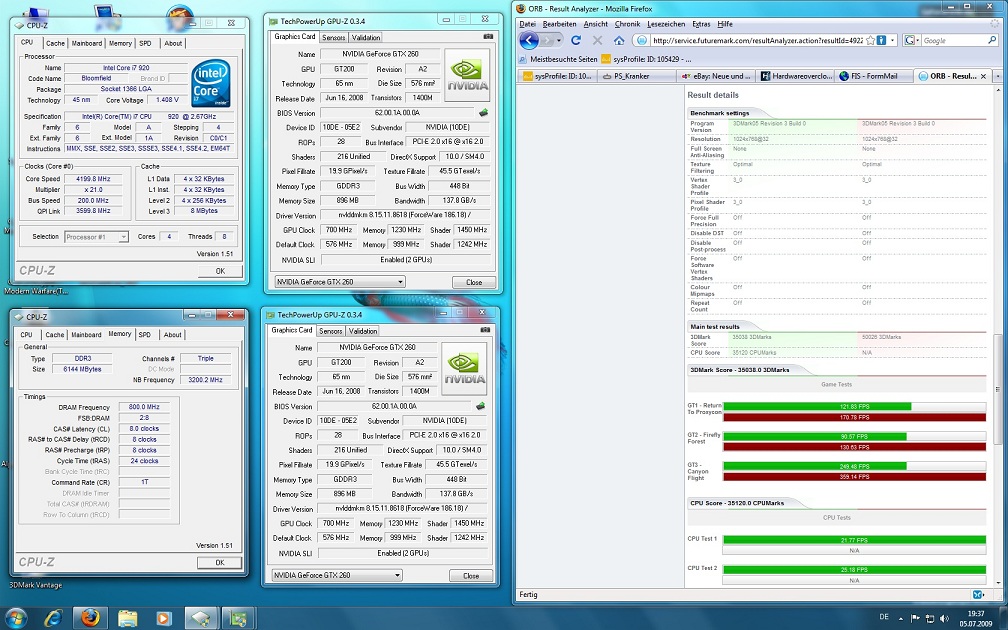The image size is (1008, 630).
Task: Open the search engine selector dropdown
Action: 912,40
